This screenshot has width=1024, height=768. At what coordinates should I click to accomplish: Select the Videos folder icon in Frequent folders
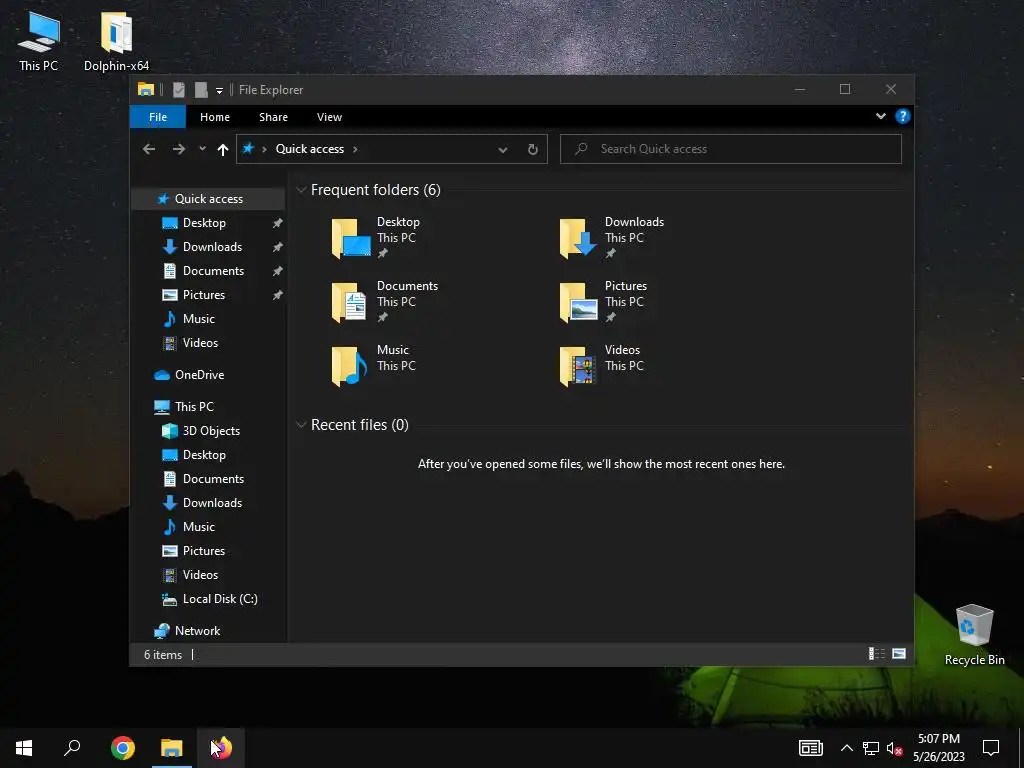coord(578,366)
